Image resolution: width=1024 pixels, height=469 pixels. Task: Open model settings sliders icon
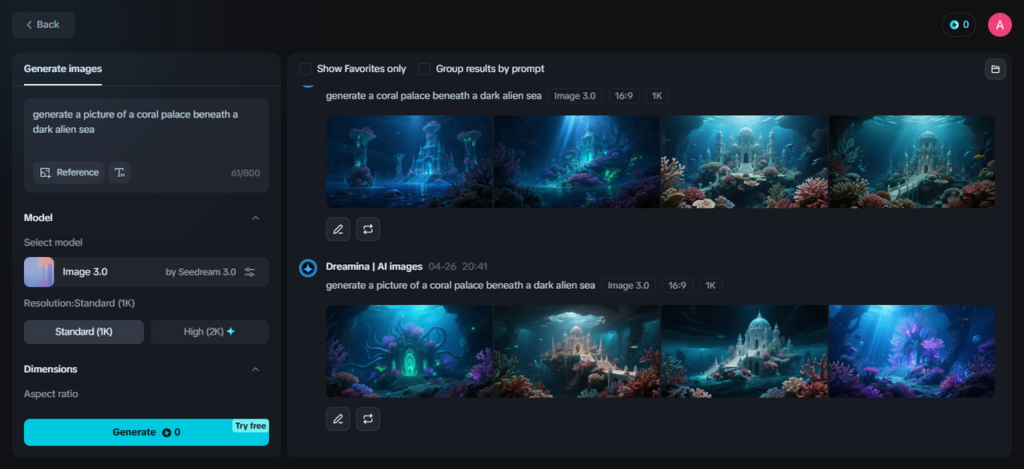click(x=249, y=272)
